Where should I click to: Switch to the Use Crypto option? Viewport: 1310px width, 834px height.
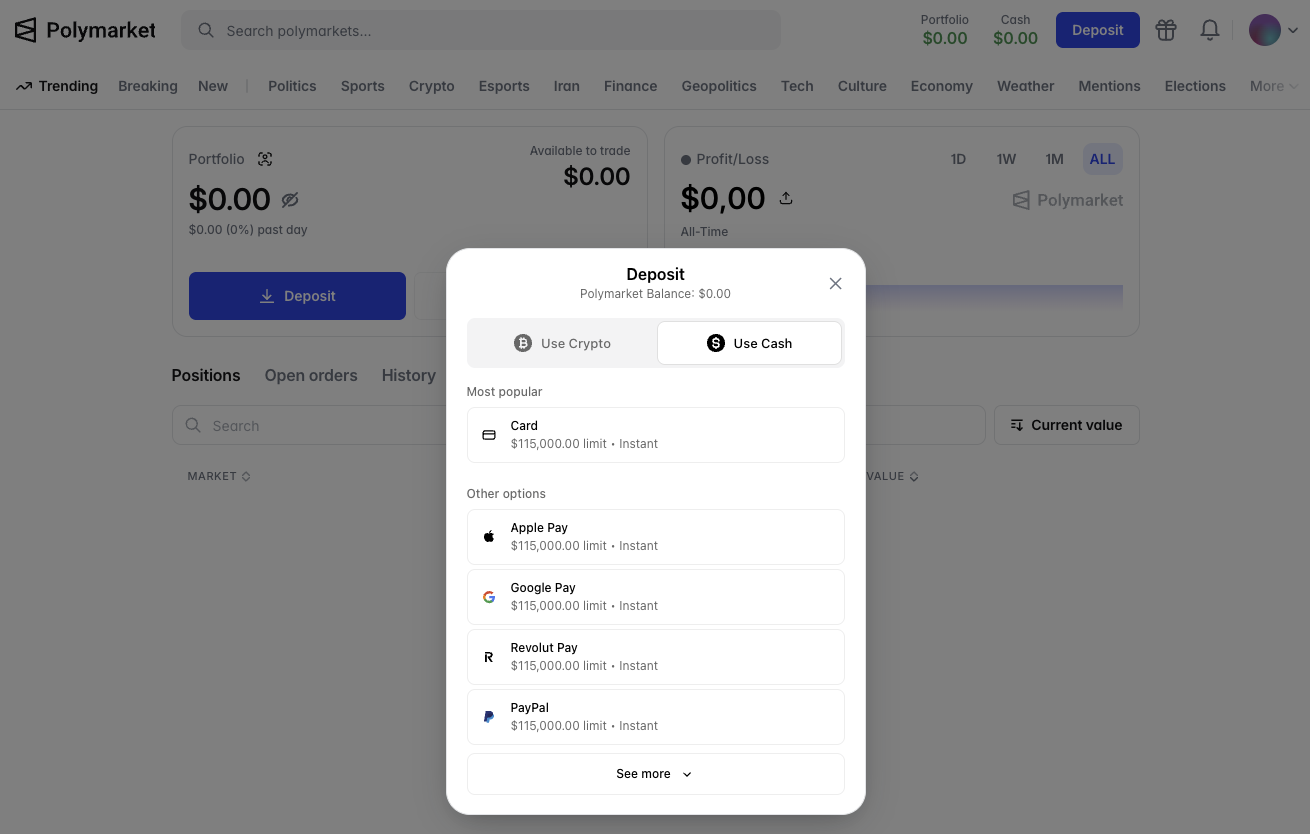pyautogui.click(x=561, y=342)
